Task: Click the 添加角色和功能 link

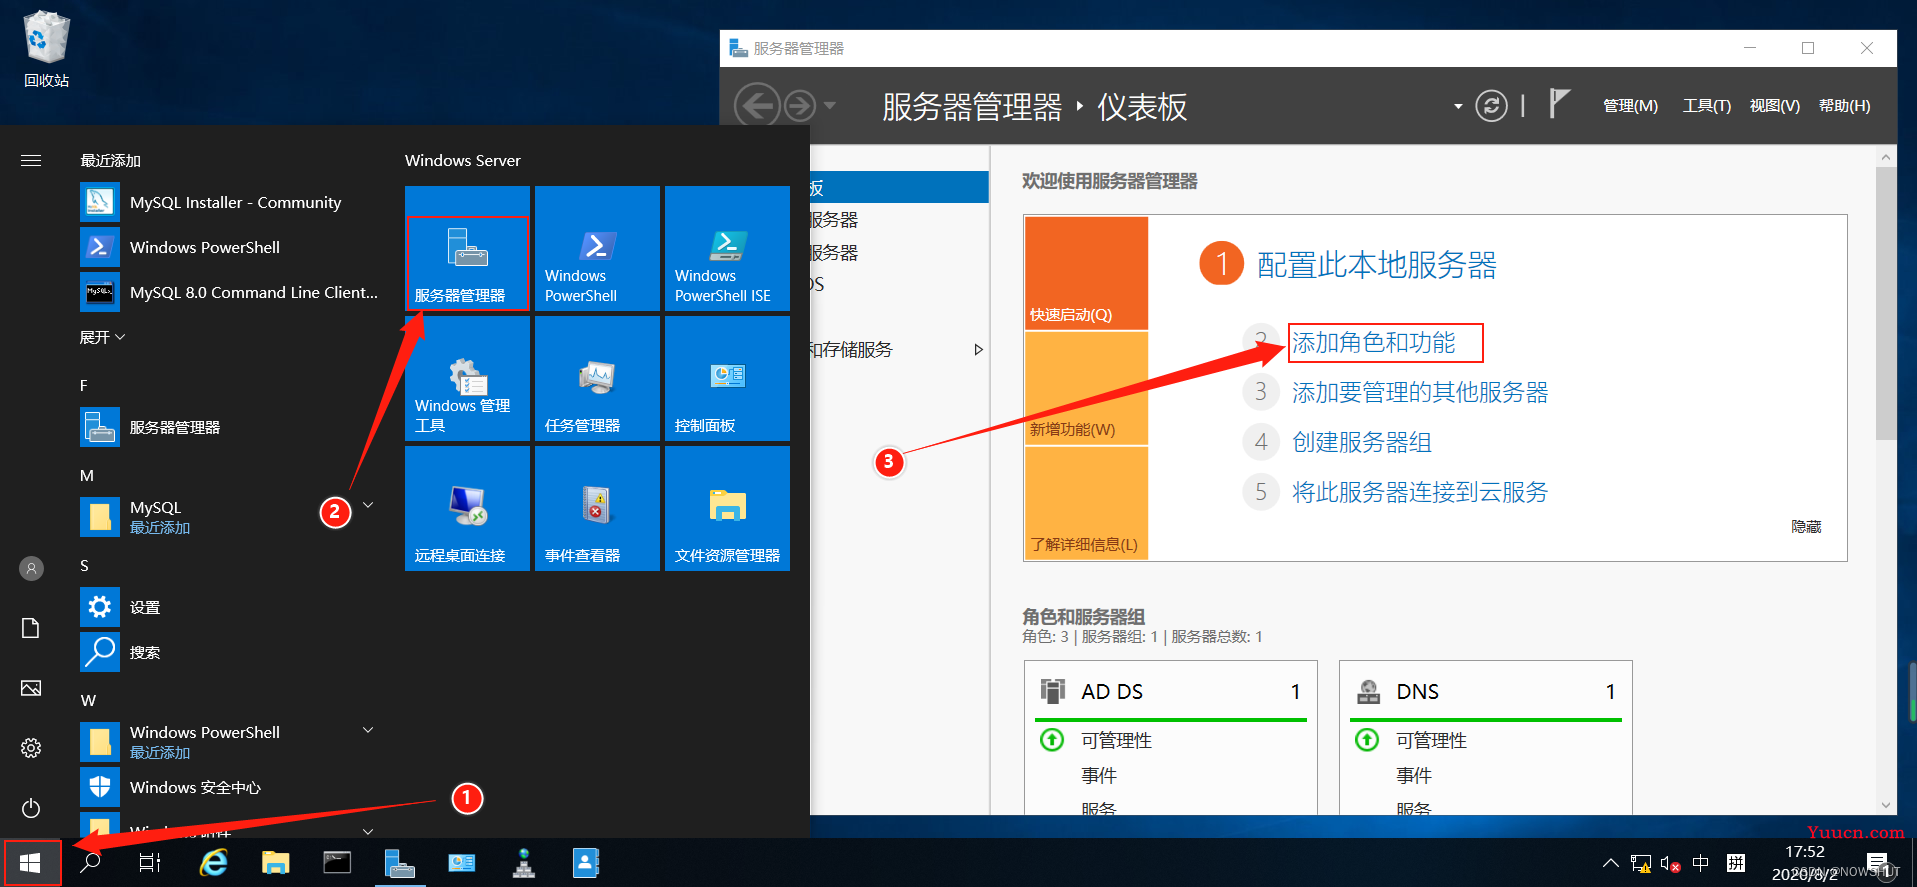Action: [x=1374, y=343]
